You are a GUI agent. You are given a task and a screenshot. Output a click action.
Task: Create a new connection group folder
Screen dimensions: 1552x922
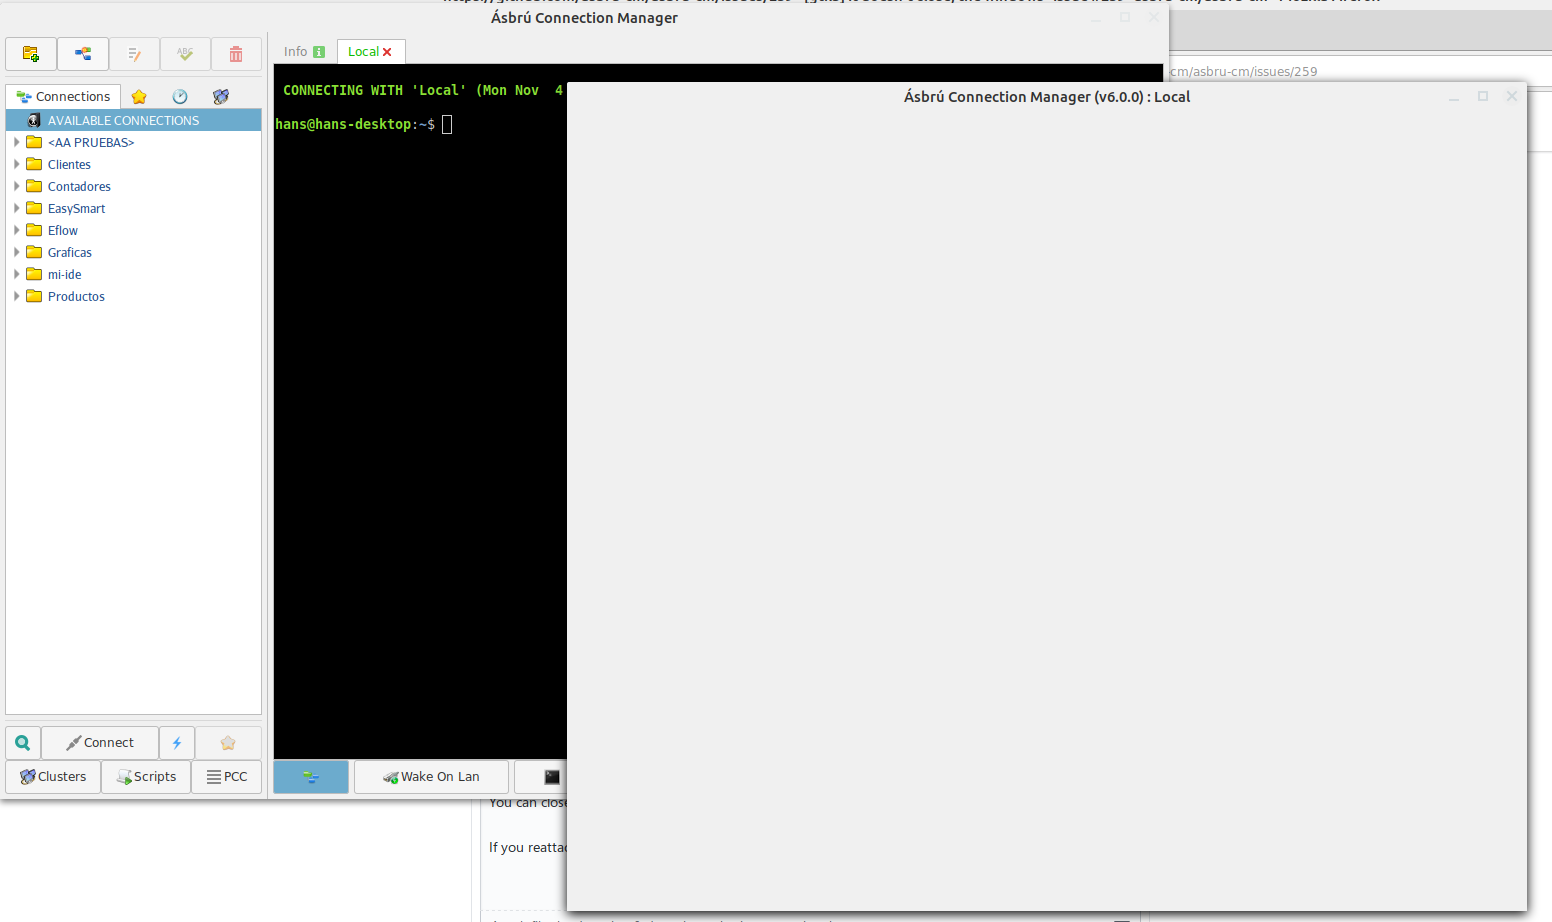30,53
